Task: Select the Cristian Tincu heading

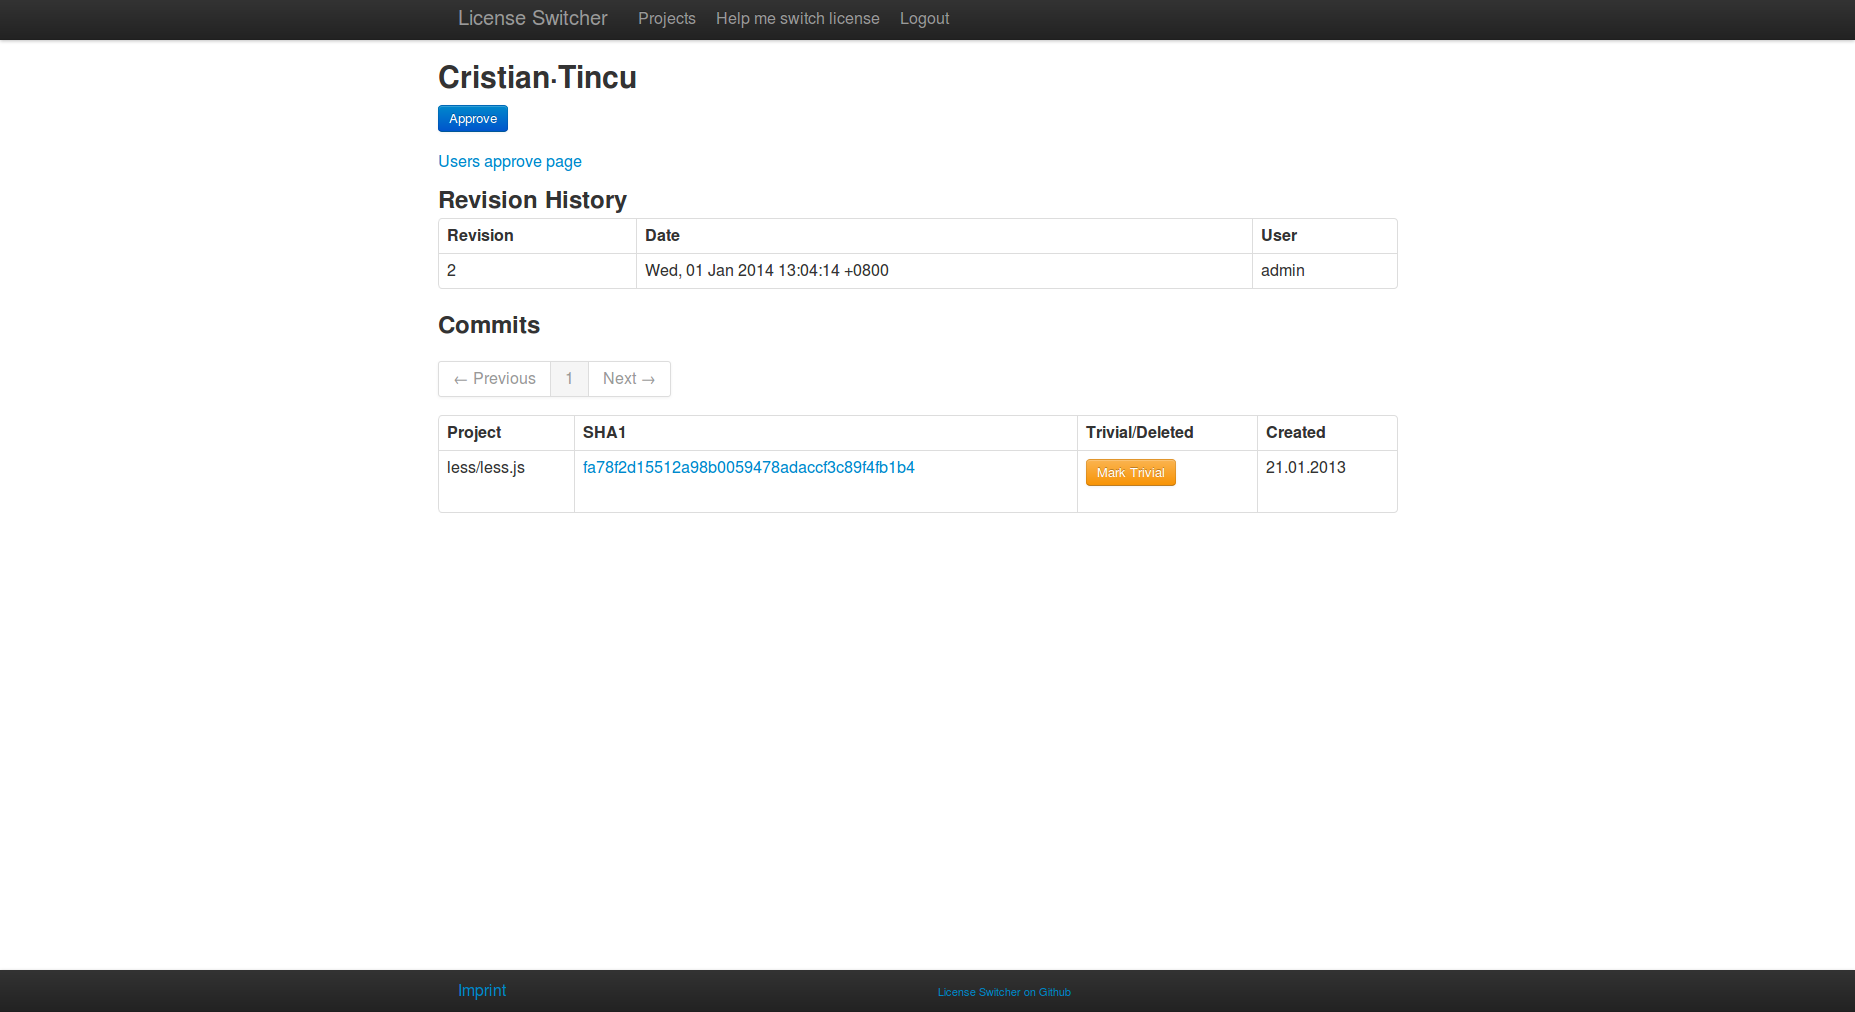Action: coord(537,77)
